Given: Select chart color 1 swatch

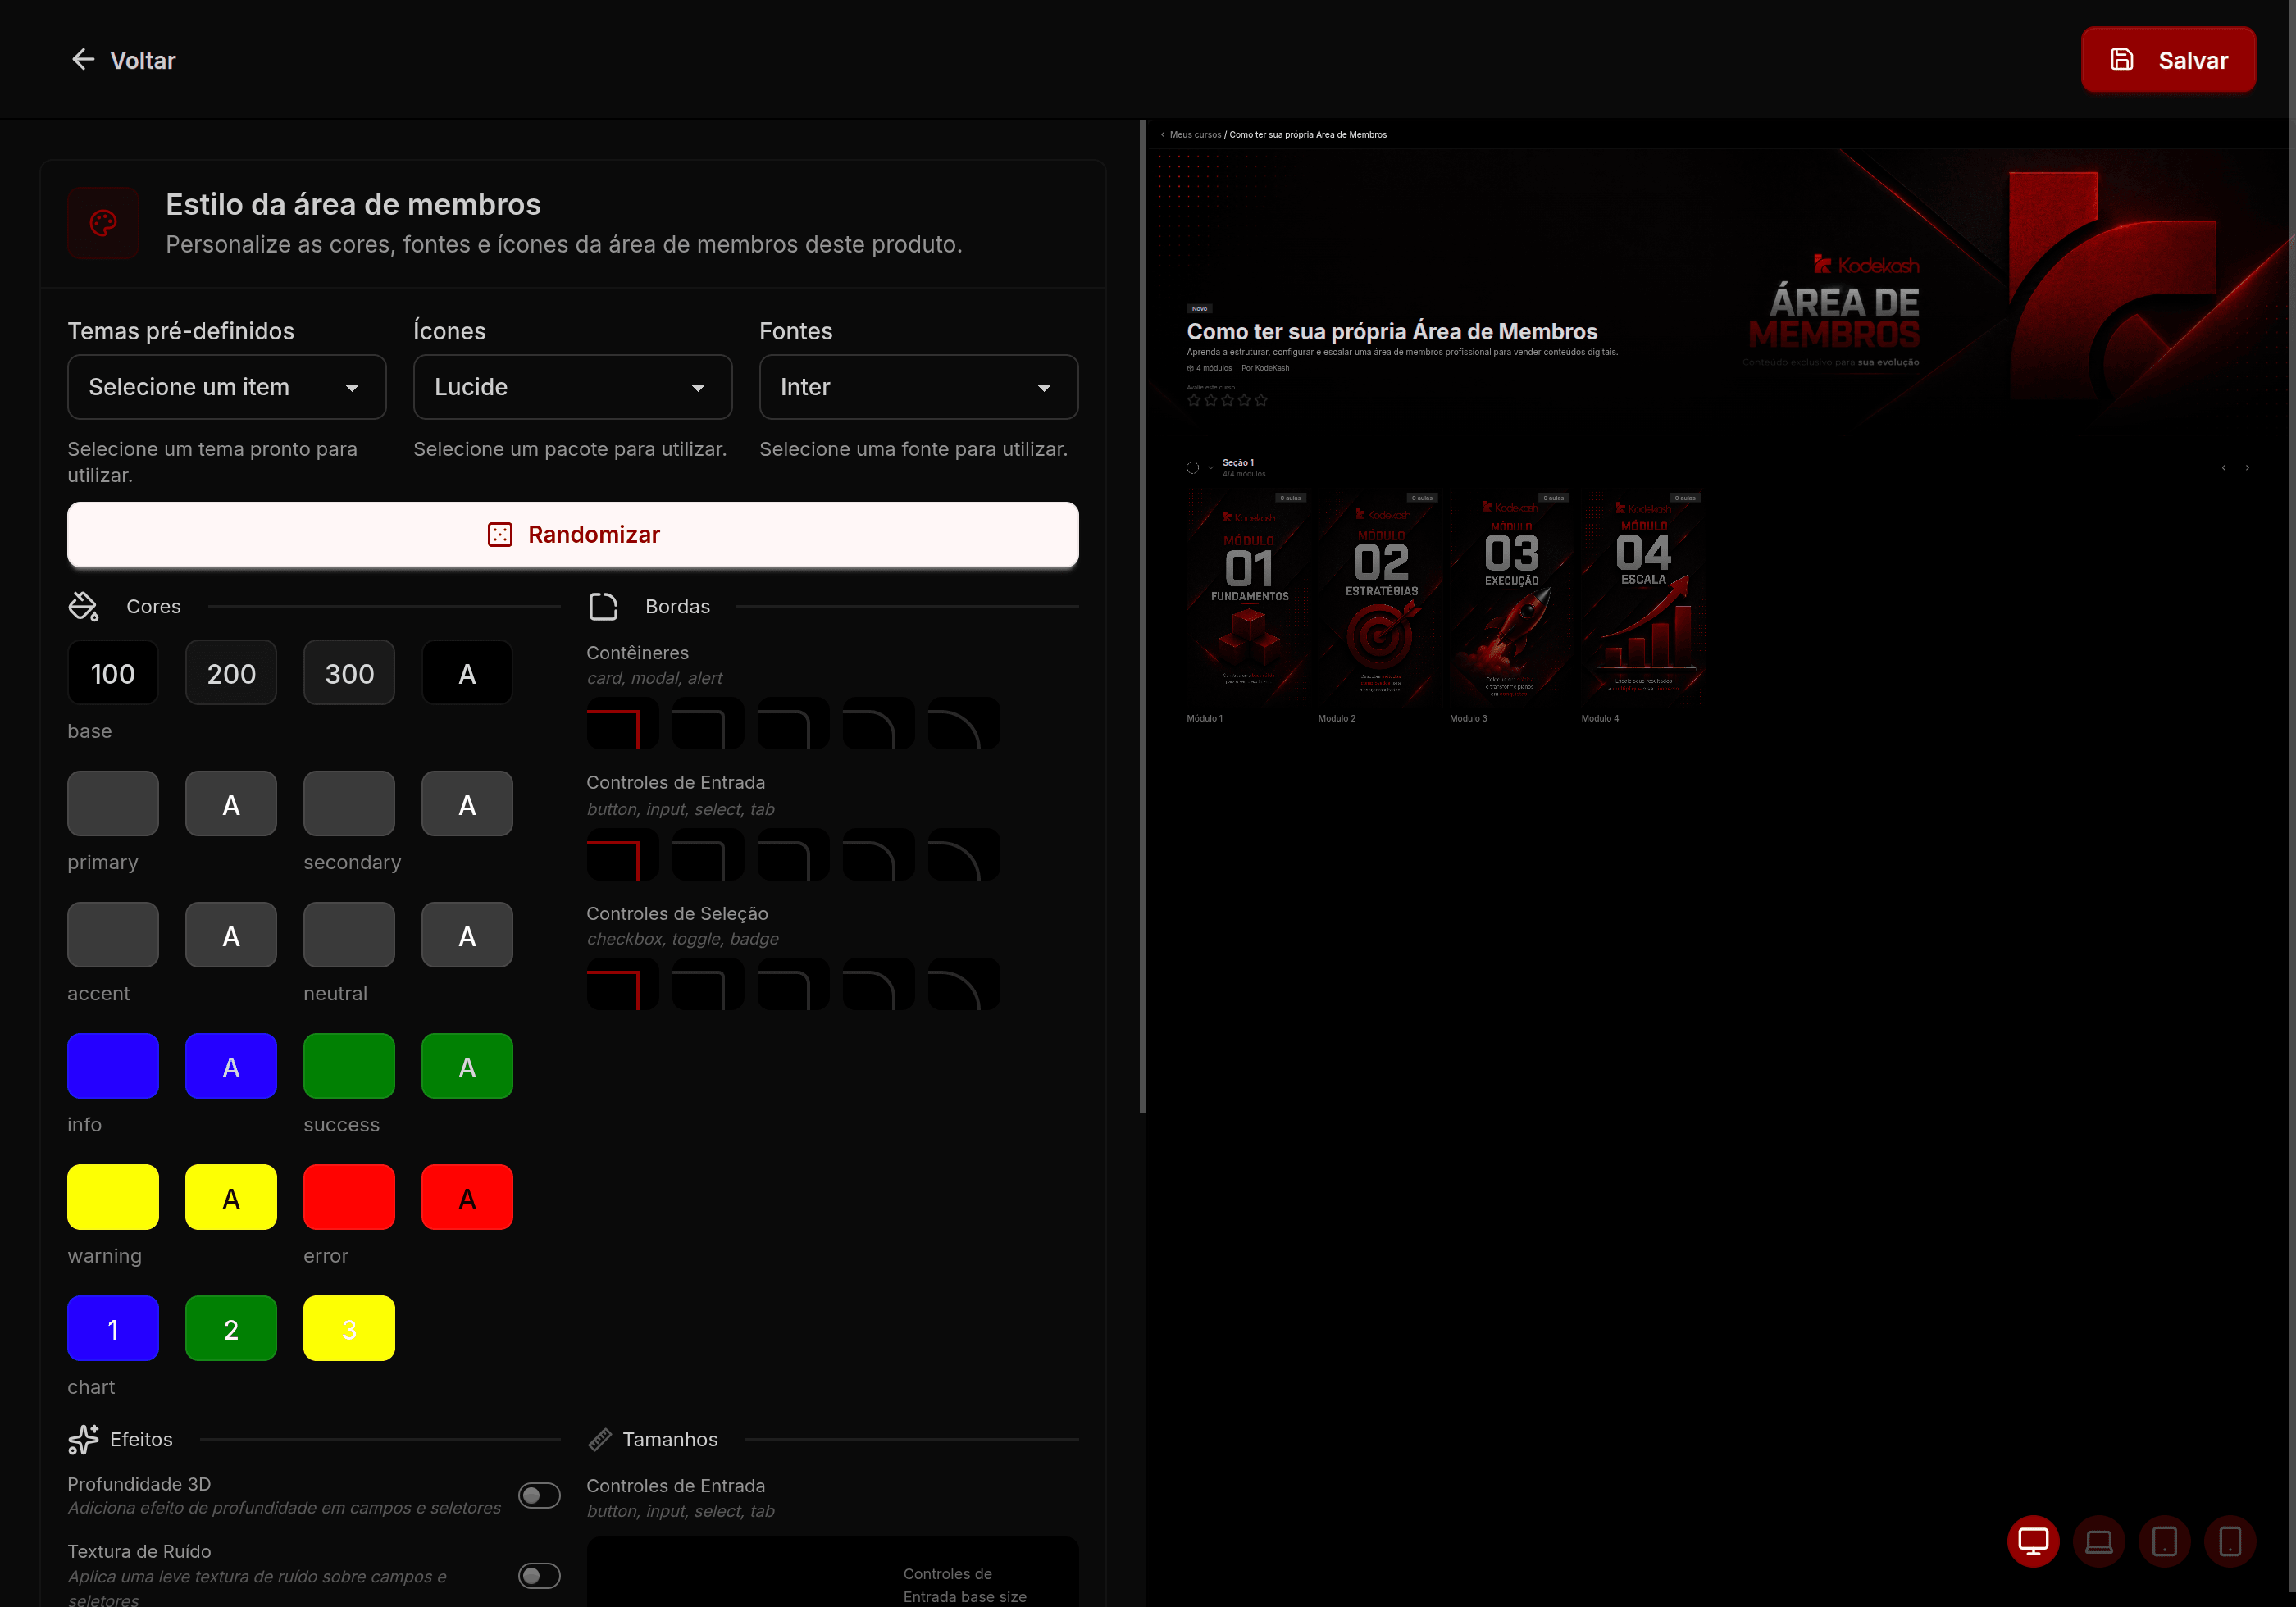Looking at the screenshot, I should (113, 1328).
